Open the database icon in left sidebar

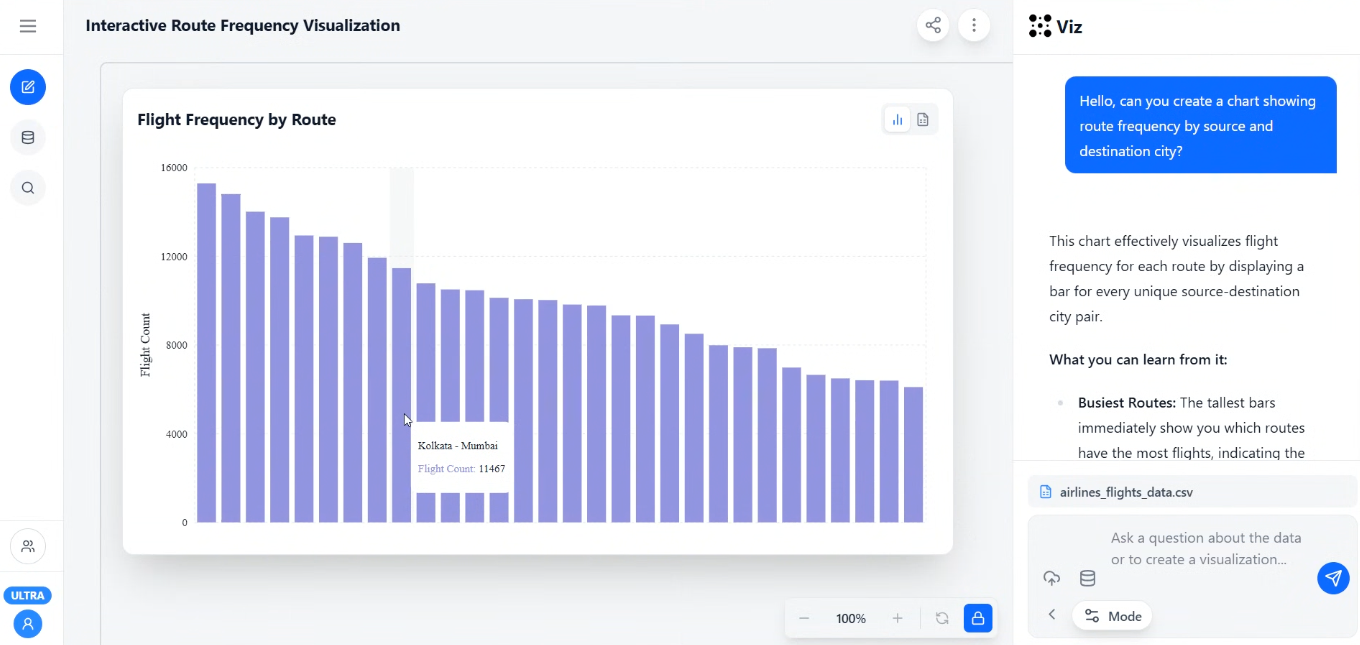point(28,138)
